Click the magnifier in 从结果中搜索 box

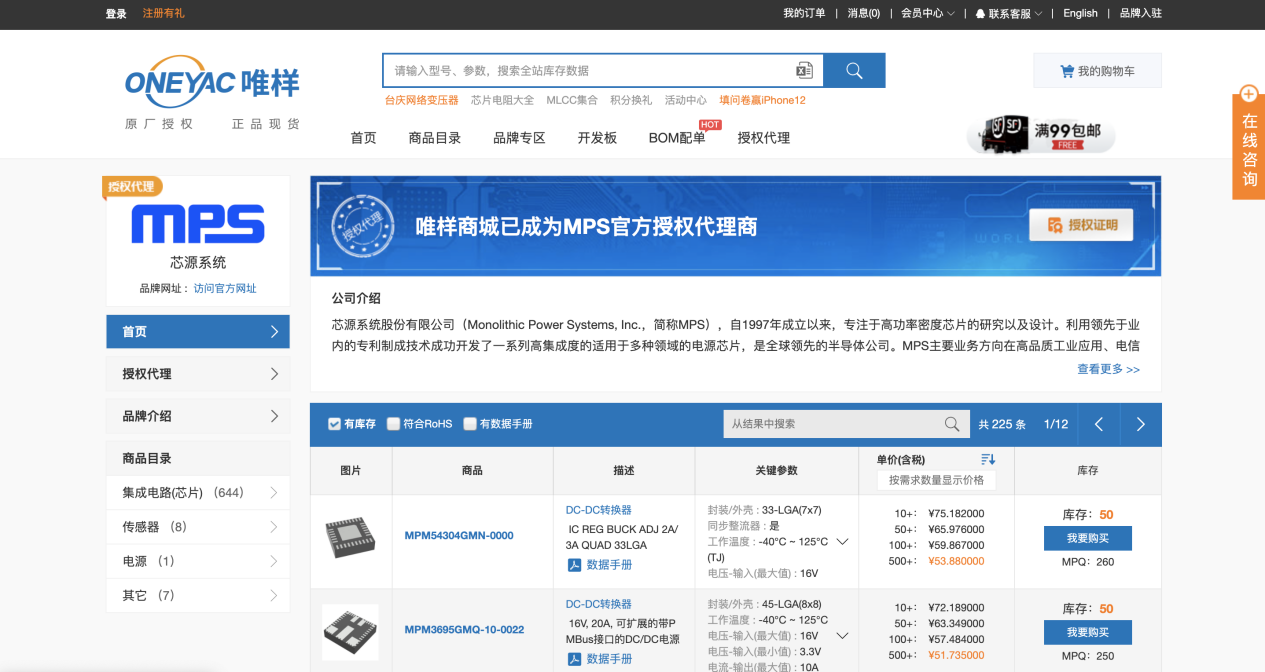point(952,424)
